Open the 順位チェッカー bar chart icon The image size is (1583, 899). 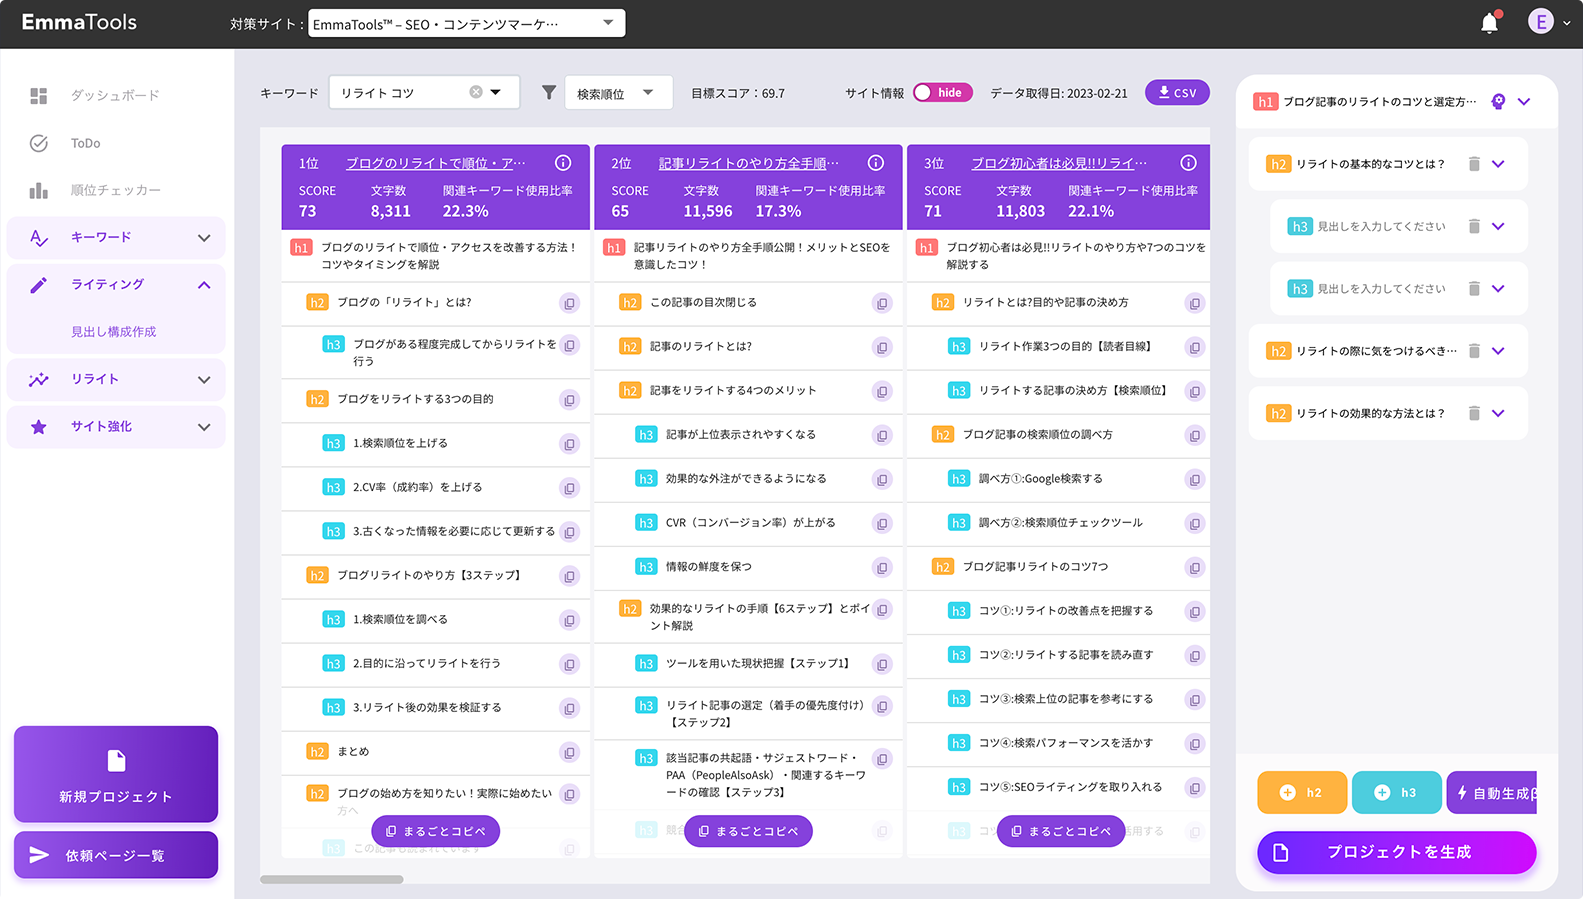39,190
